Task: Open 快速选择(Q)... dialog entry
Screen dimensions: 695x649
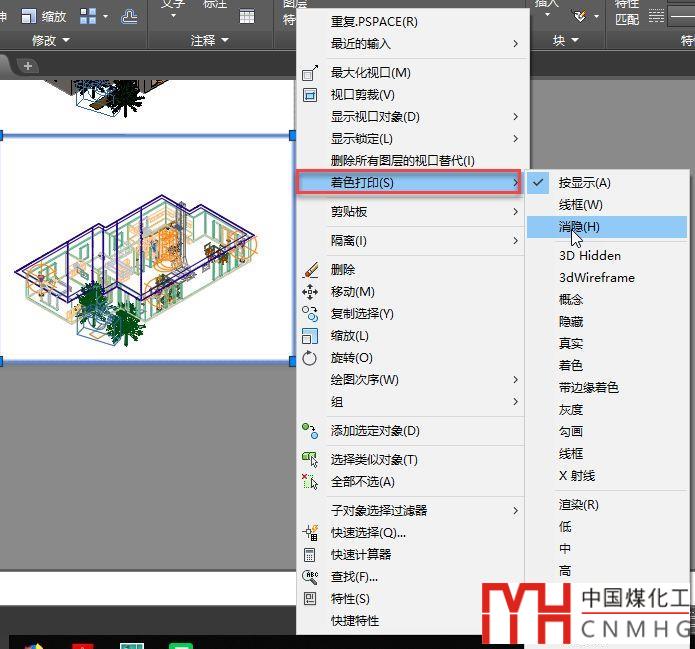Action: tap(368, 533)
